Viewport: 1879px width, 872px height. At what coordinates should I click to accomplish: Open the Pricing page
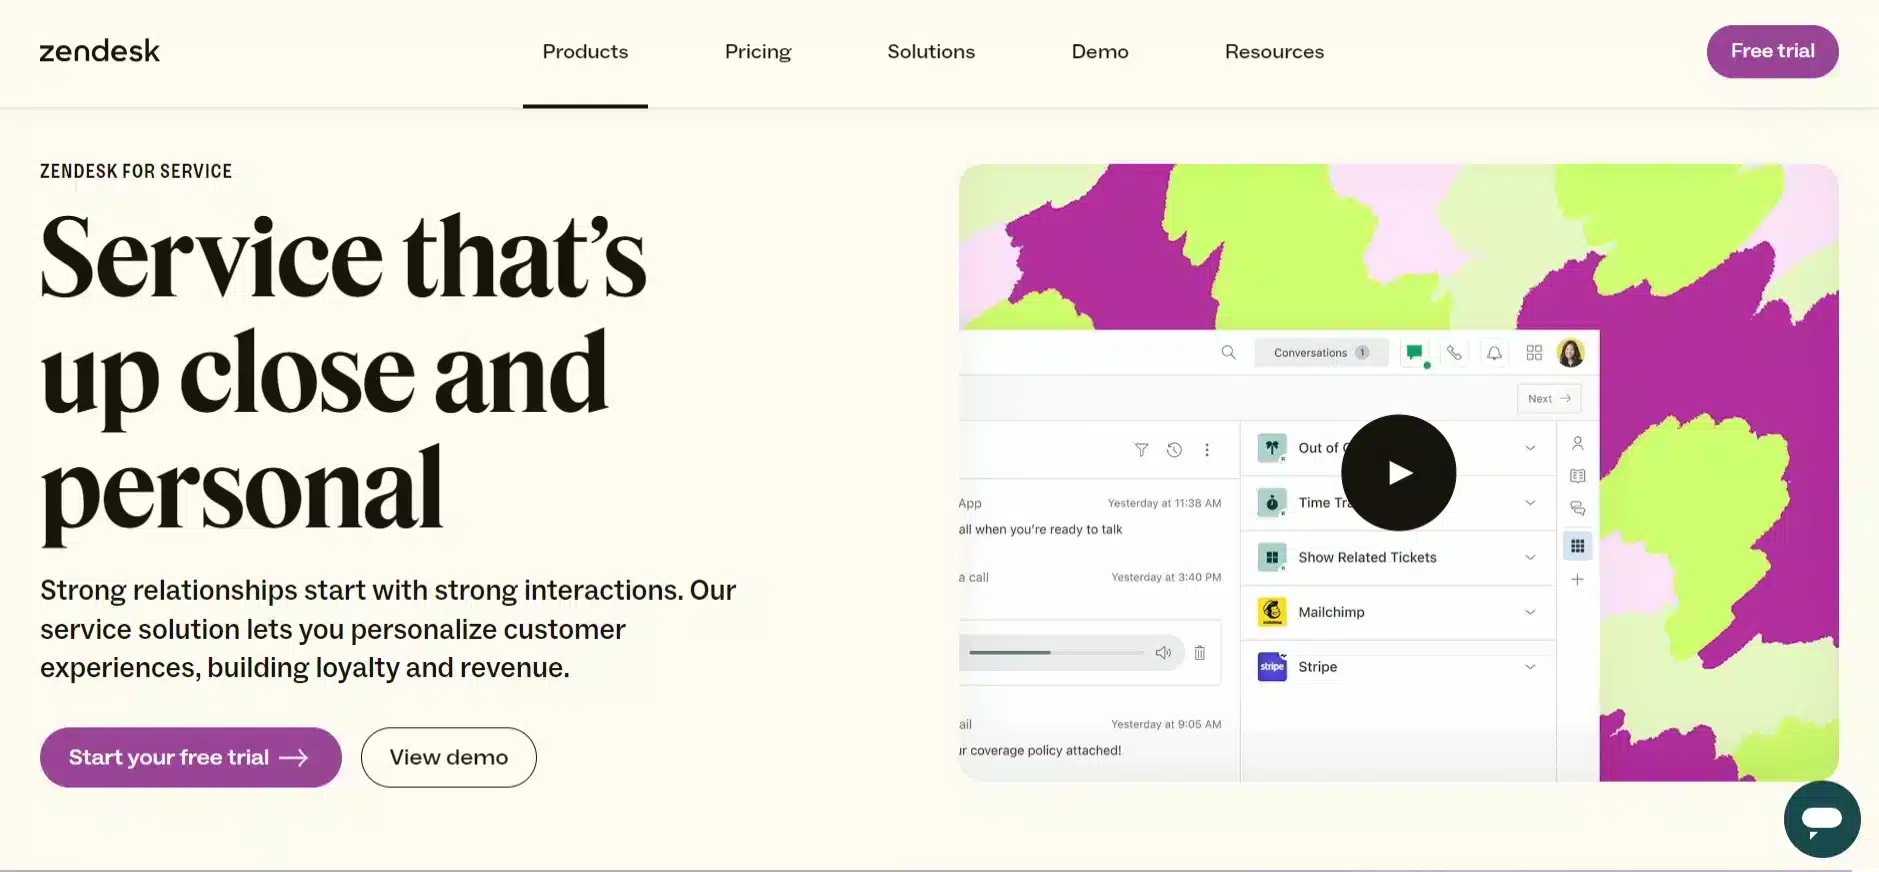(758, 51)
